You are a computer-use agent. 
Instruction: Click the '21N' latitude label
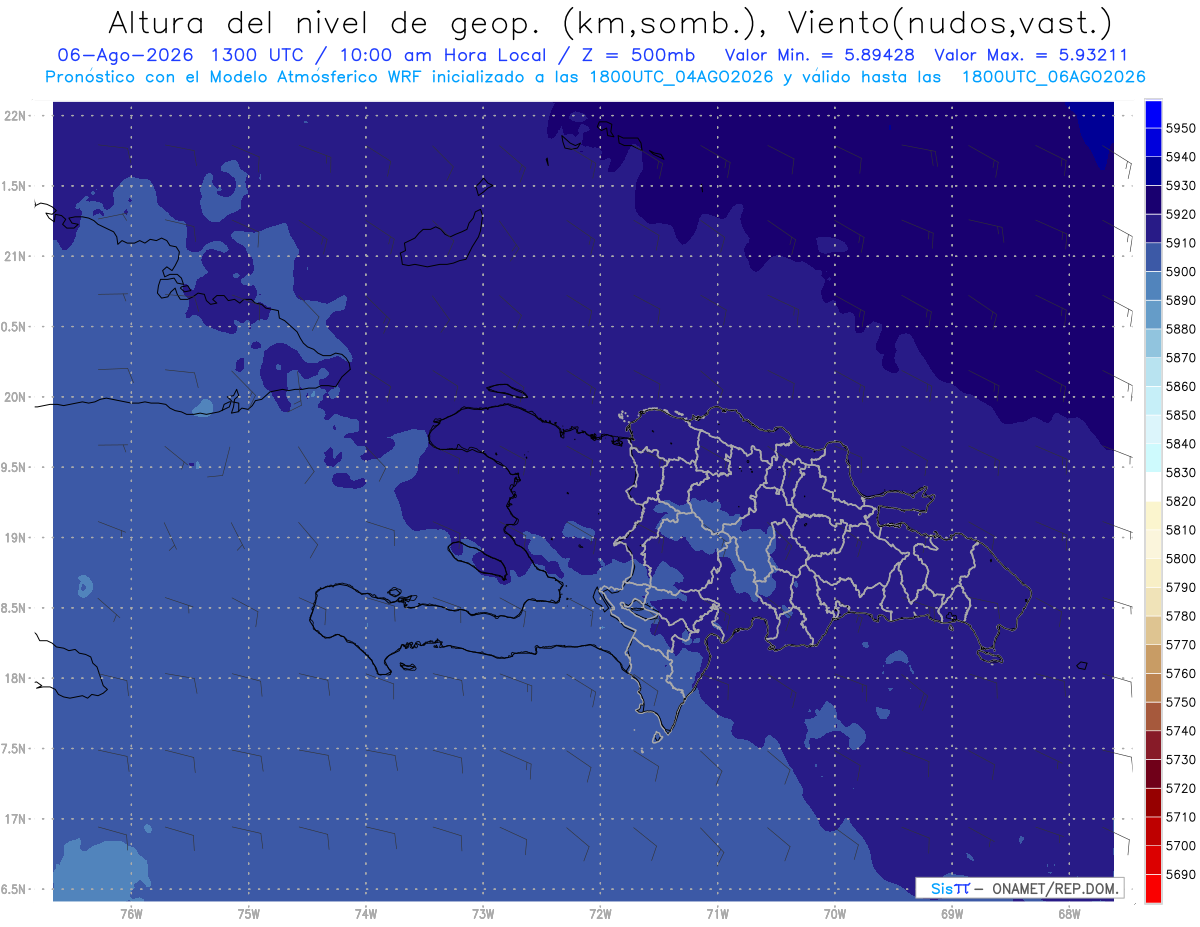(x=14, y=257)
